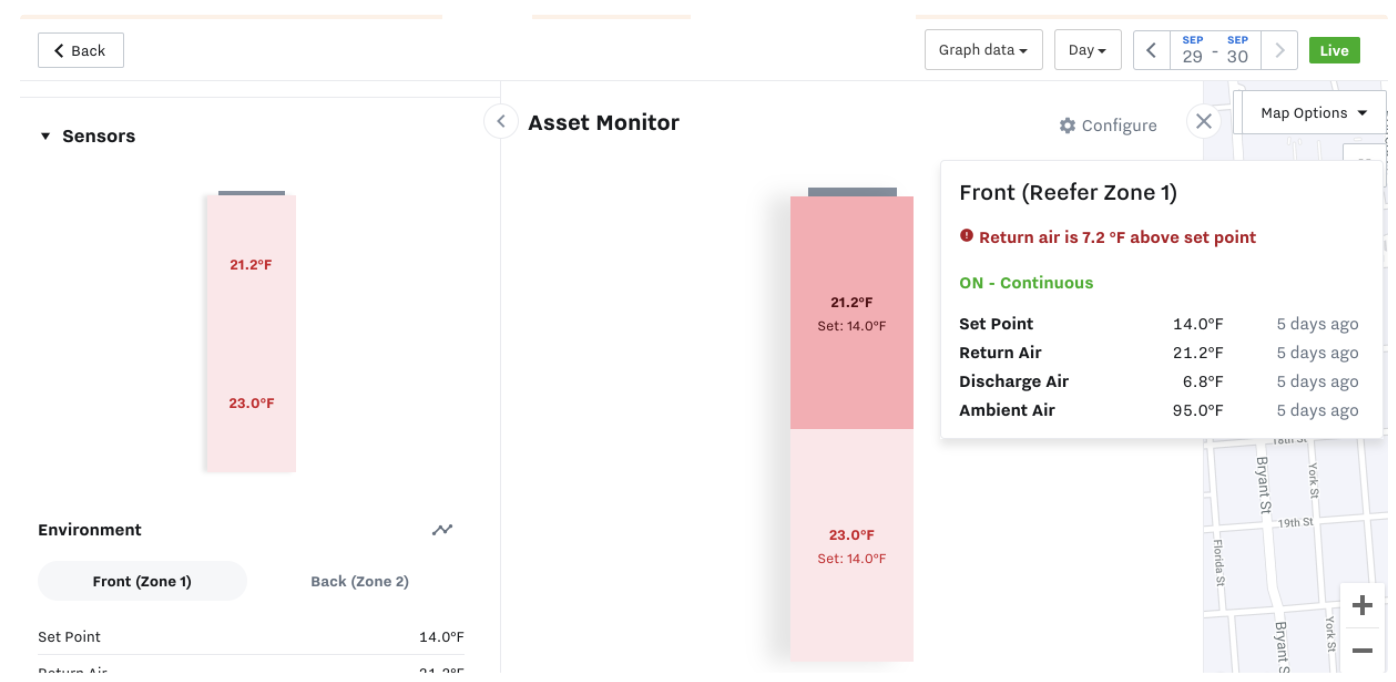Click the Environment trend graph icon
The height and width of the screenshot is (682, 1396).
click(442, 530)
